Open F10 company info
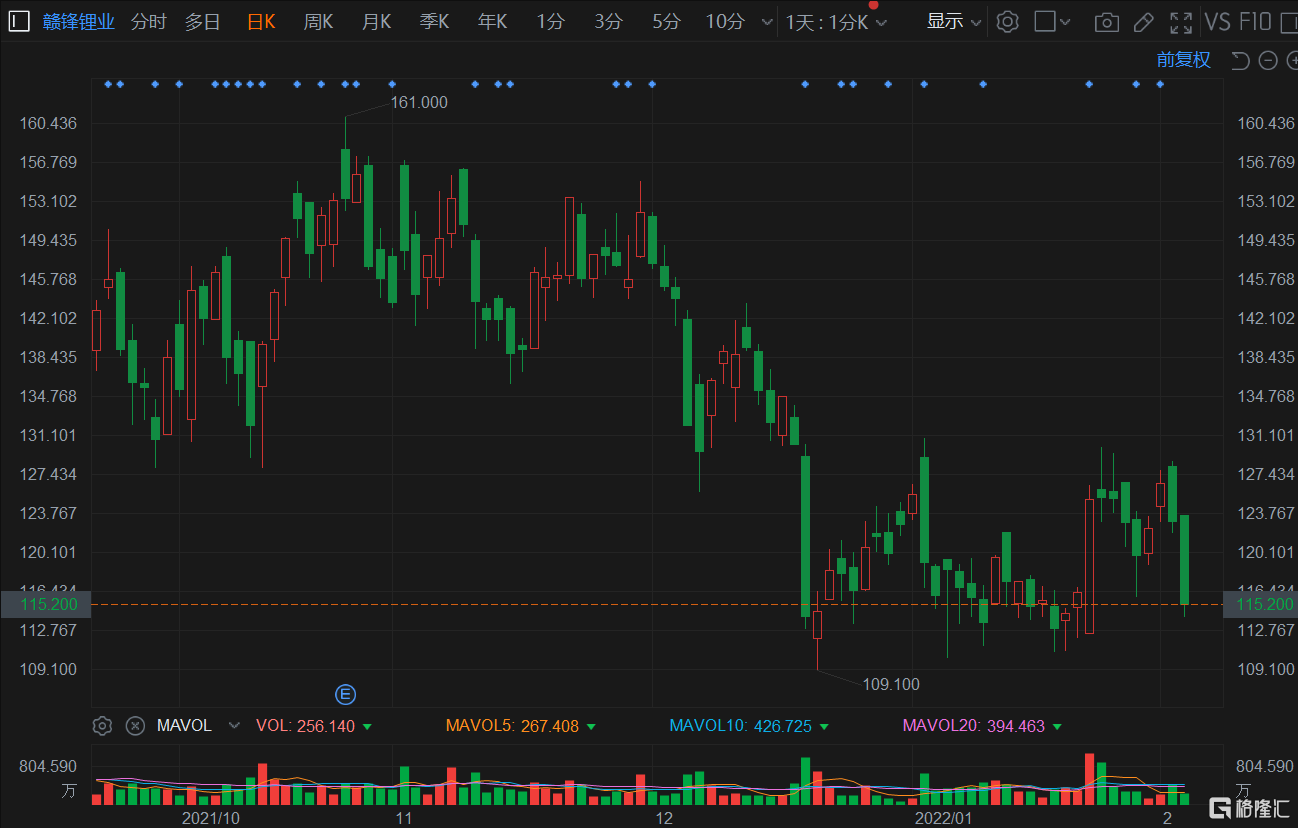Image resolution: width=1298 pixels, height=828 pixels. (x=1255, y=21)
